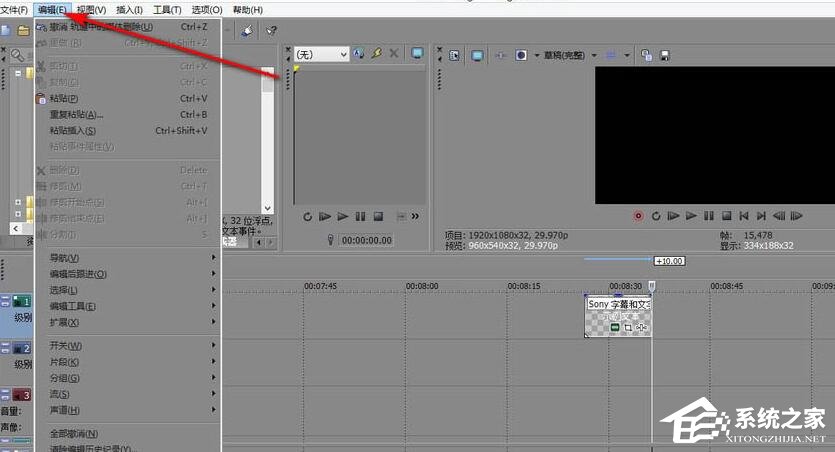Expand the 扩展(X) submenu
The height and width of the screenshot is (452, 835).
point(127,322)
